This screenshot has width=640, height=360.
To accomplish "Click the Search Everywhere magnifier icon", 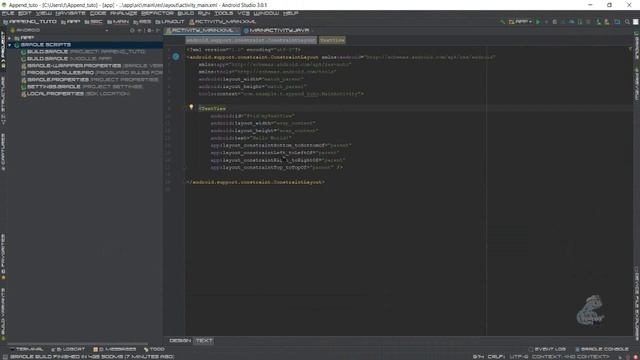I will (627, 22).
